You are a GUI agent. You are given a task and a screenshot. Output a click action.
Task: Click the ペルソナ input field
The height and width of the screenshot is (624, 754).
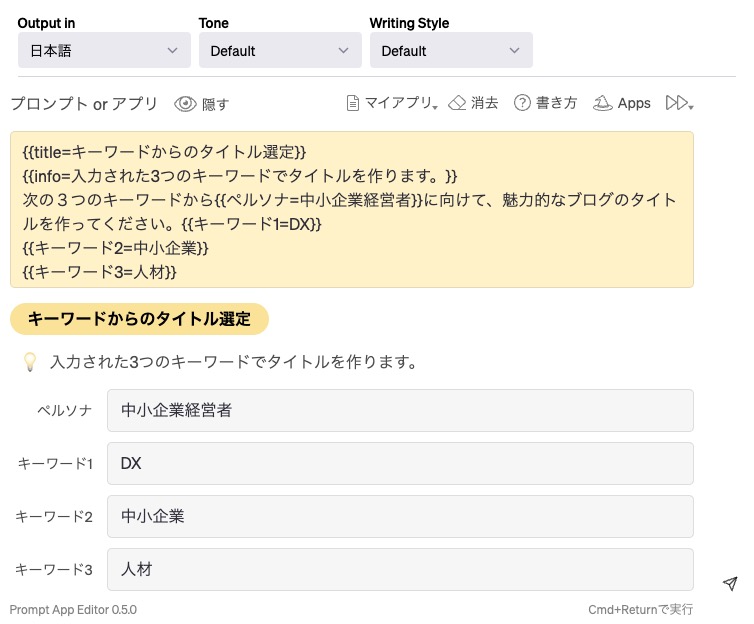coord(400,410)
